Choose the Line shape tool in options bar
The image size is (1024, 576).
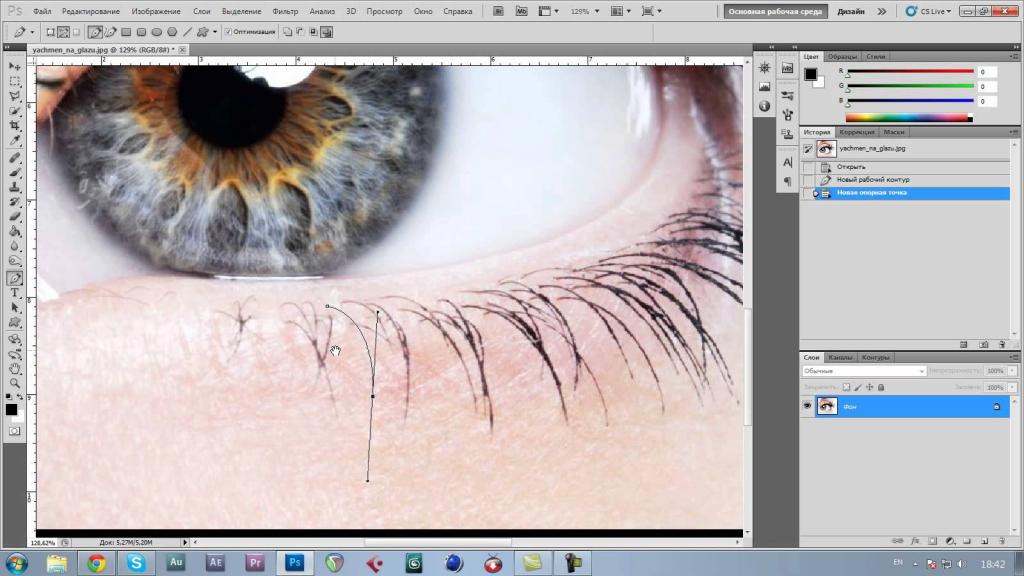coord(187,32)
